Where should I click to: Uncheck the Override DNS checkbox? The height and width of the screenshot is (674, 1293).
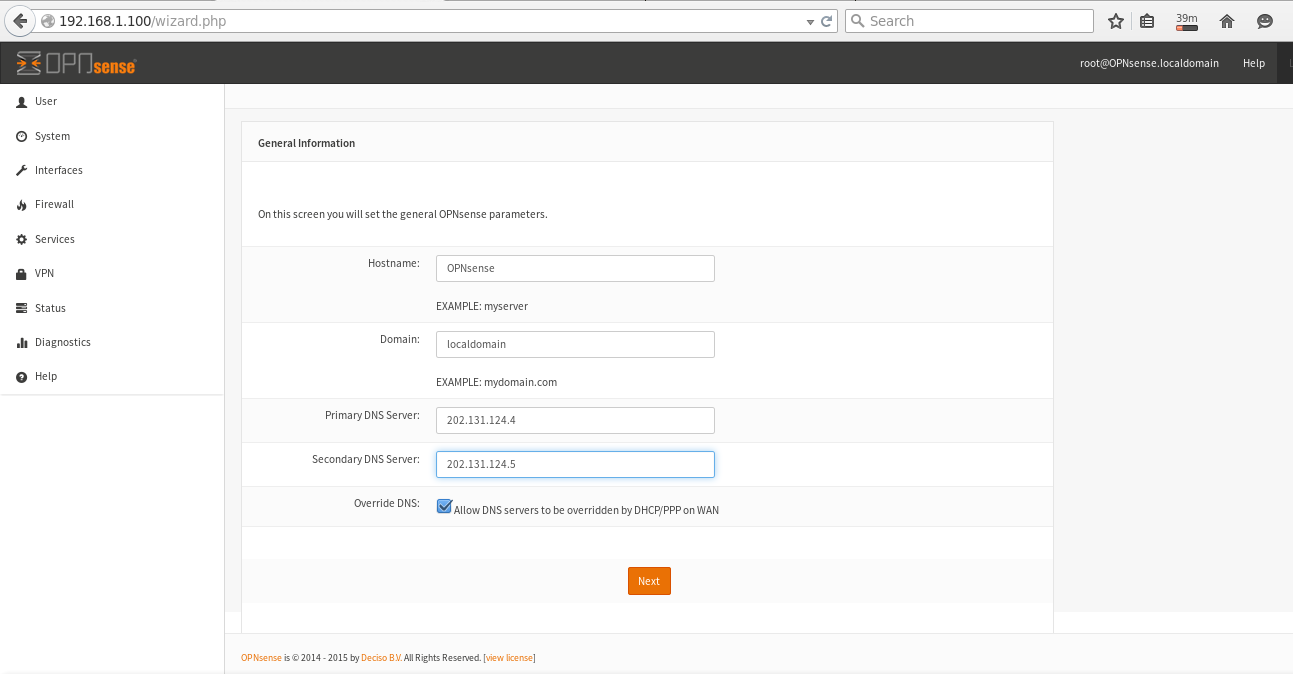(444, 506)
